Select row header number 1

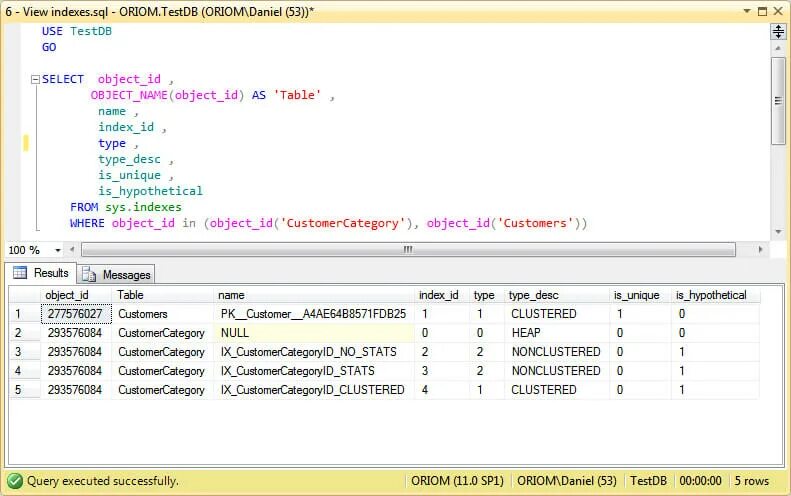(x=25, y=314)
